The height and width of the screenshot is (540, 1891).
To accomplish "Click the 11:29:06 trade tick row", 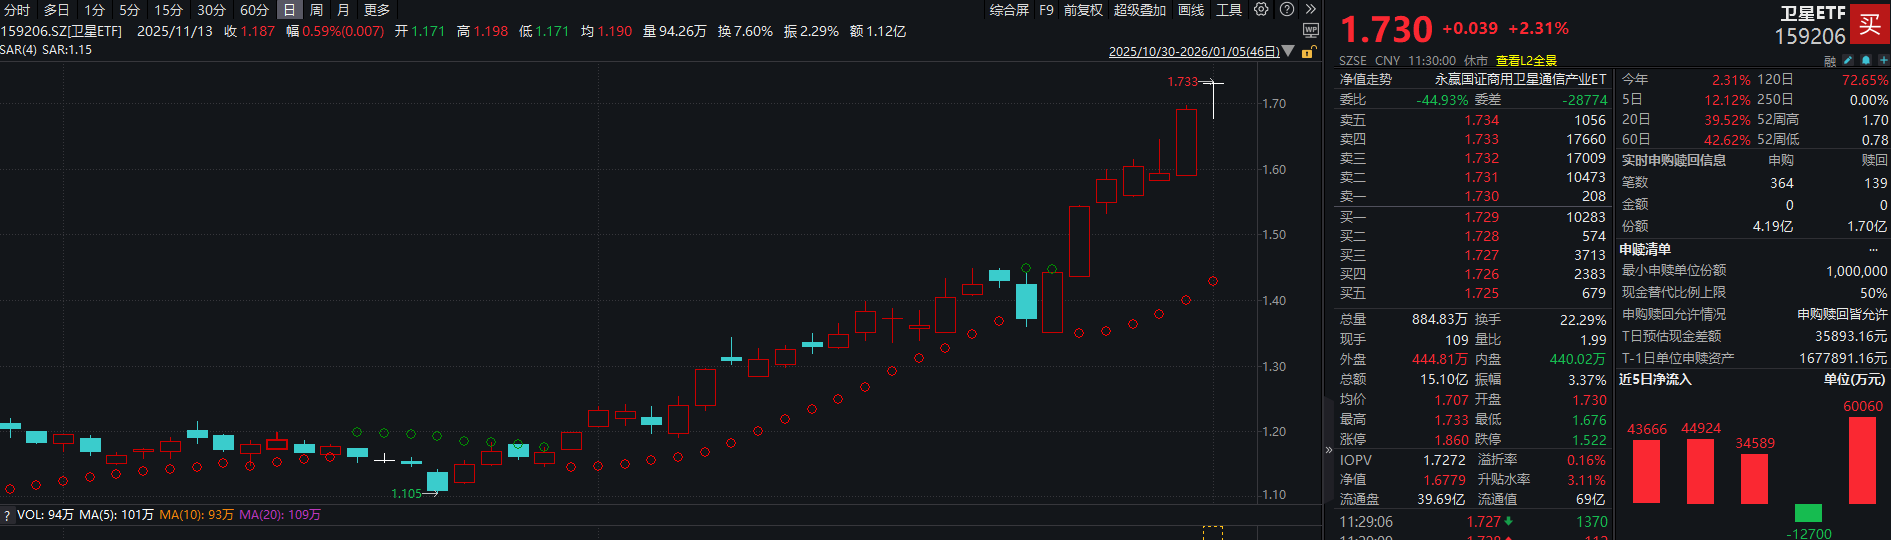I will pyautogui.click(x=1474, y=522).
